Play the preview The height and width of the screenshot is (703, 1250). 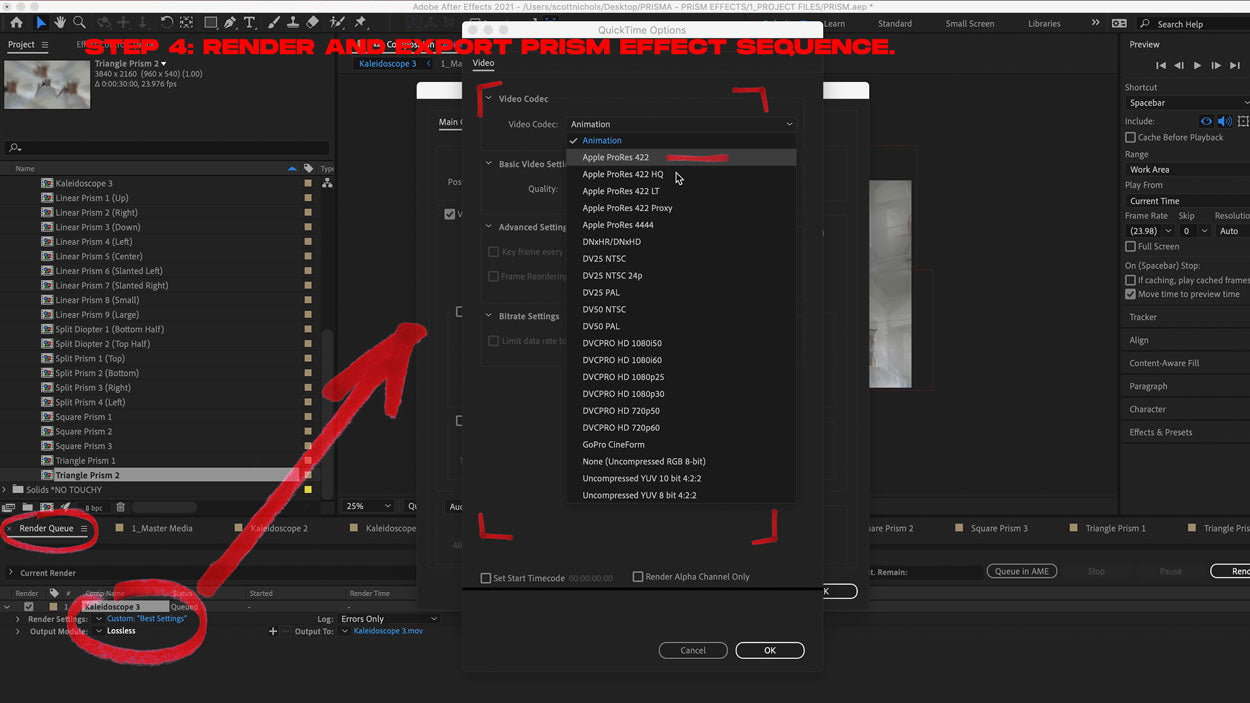1197,65
